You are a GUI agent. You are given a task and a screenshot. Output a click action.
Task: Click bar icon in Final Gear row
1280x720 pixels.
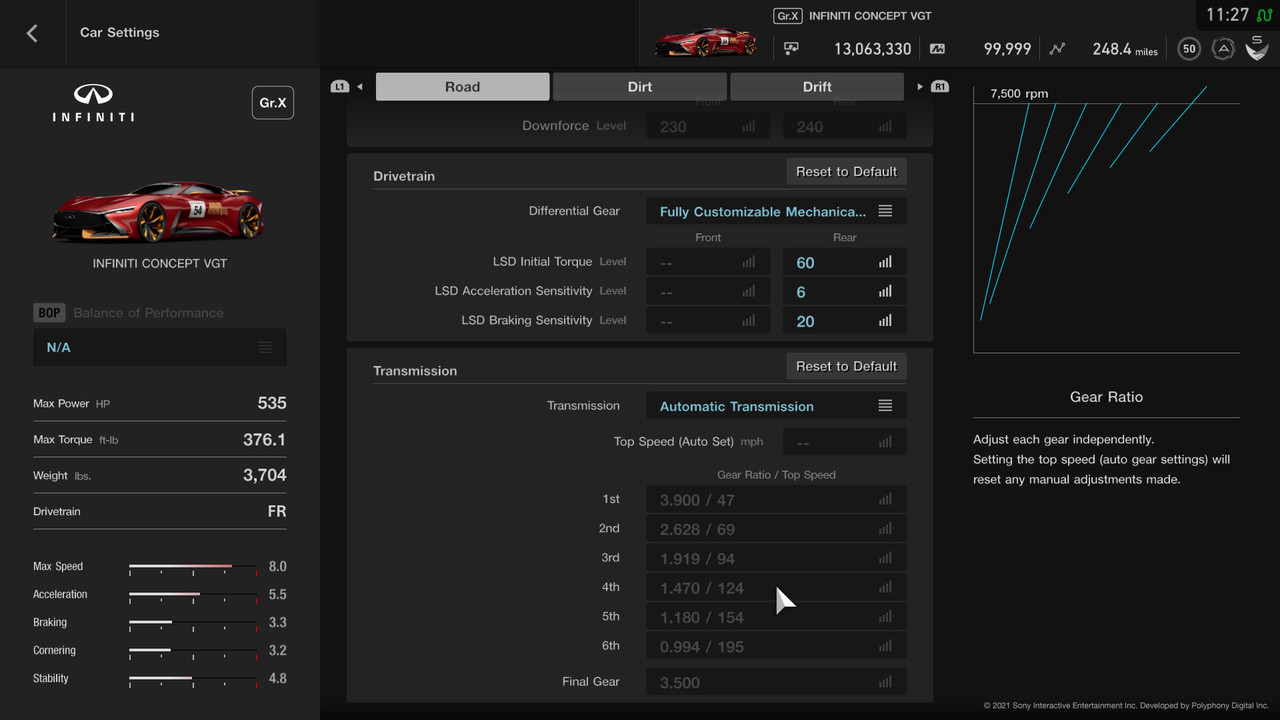pyautogui.click(x=885, y=682)
